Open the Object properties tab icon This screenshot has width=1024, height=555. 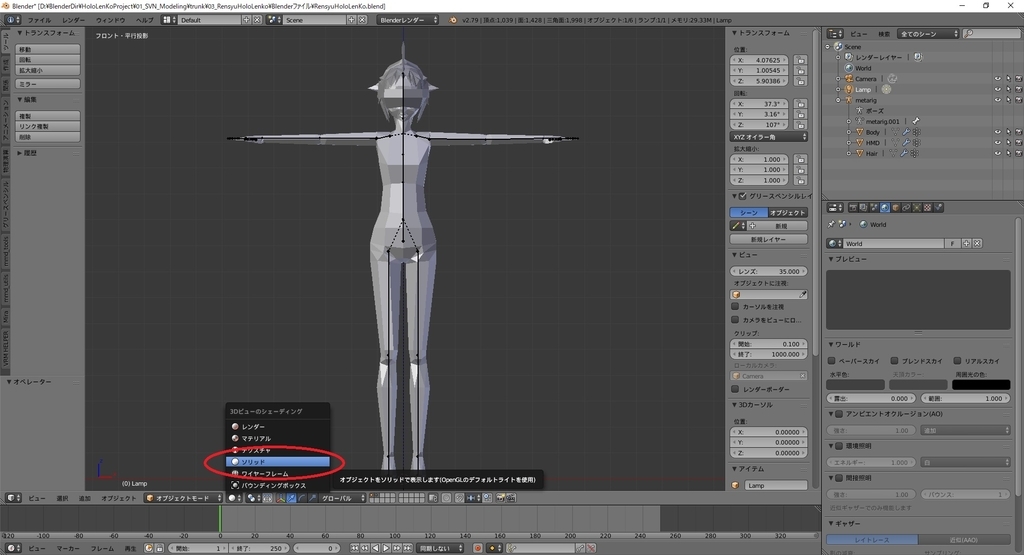coord(898,207)
